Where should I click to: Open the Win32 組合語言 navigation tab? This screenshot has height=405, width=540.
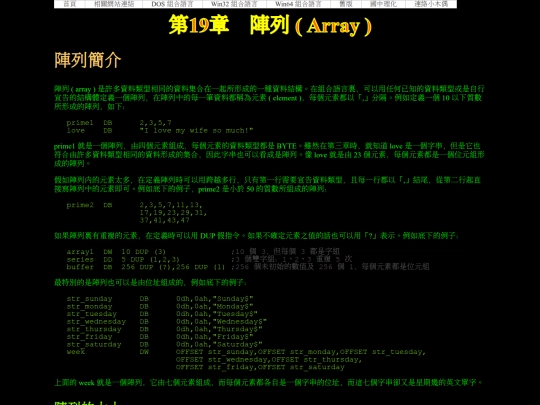pos(234,4)
